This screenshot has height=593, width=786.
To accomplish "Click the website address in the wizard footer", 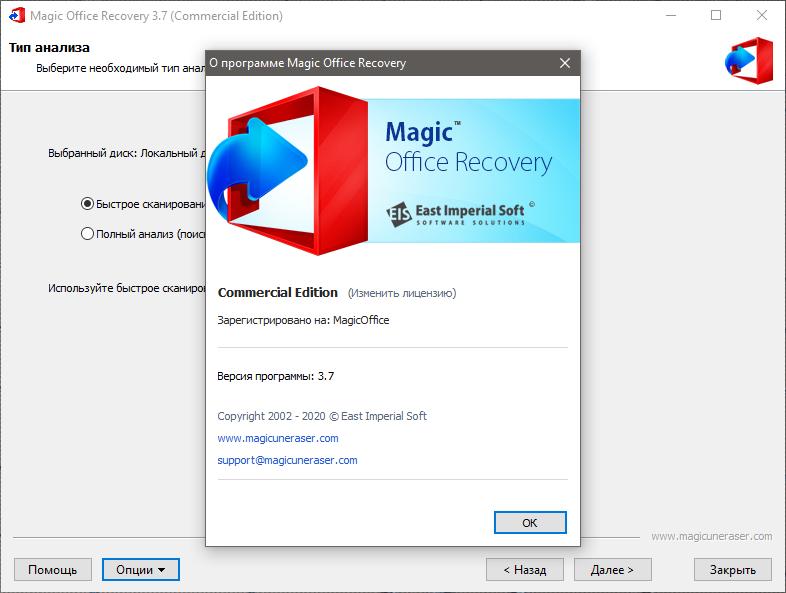I will [711, 536].
